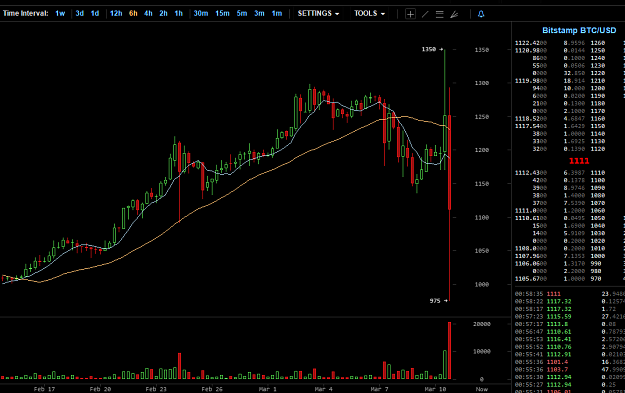Select the bid price 1108.0000
Viewport: 625px width, 393px height.
click(x=531, y=249)
